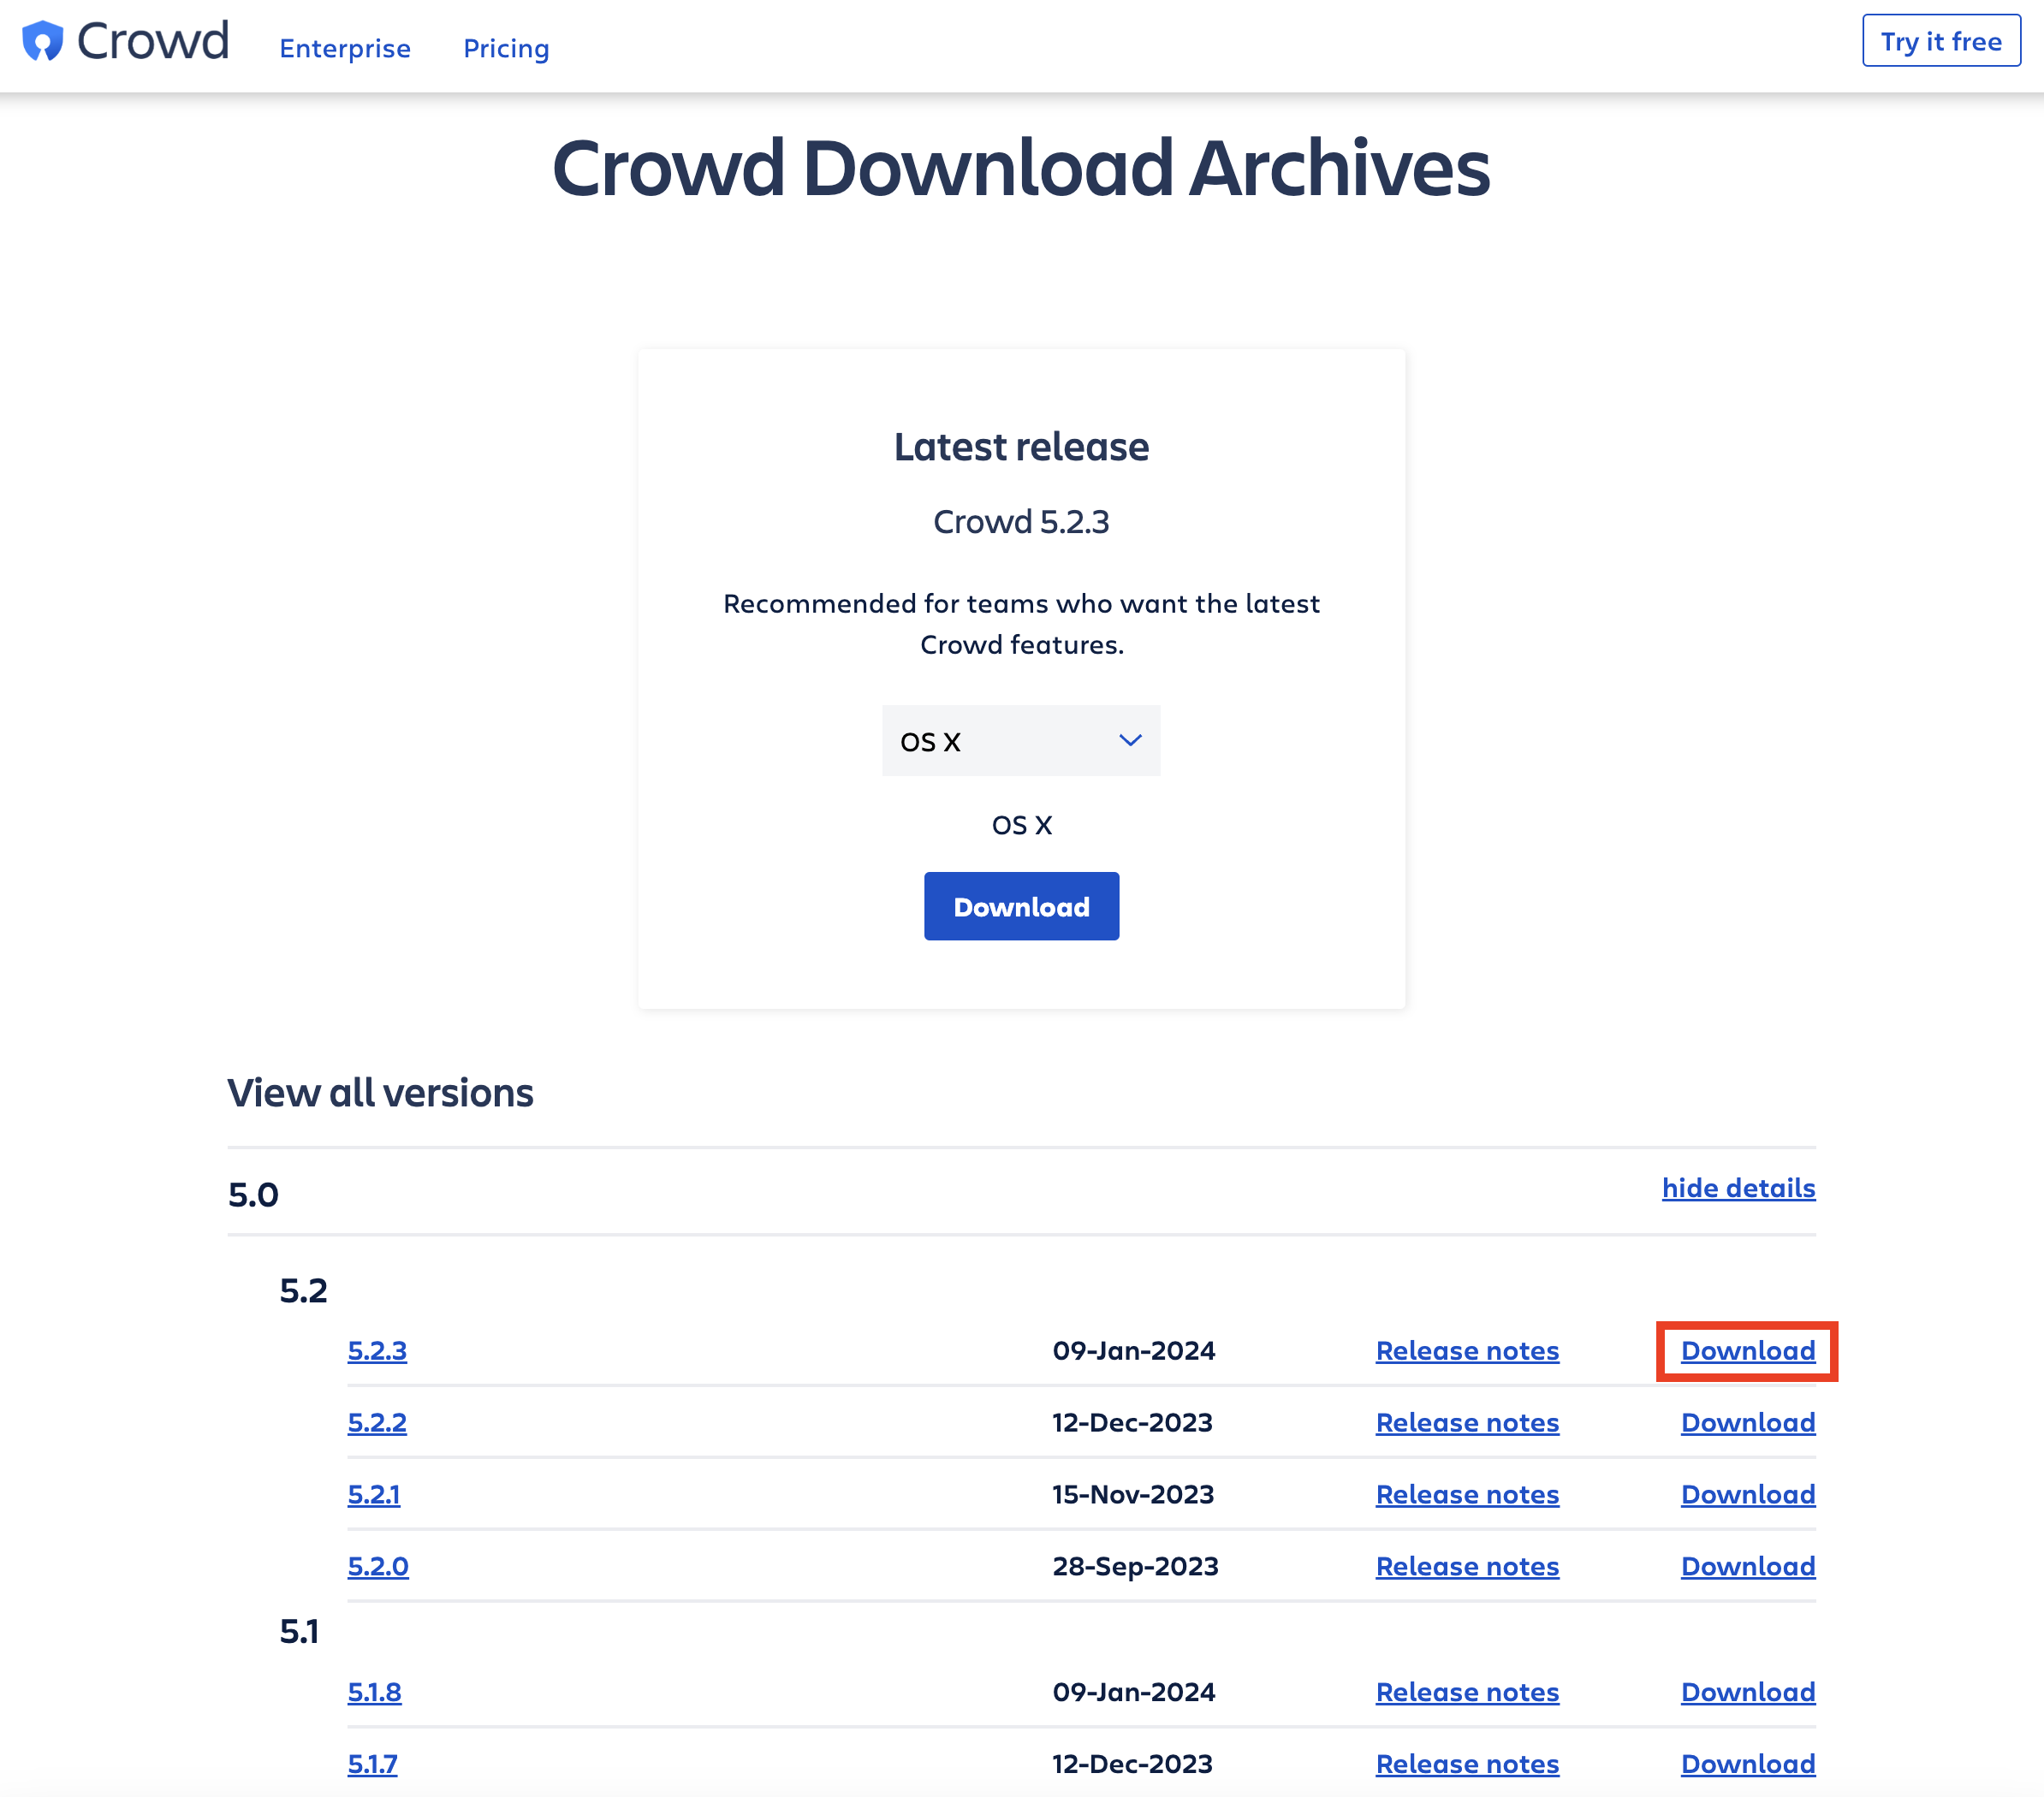Click the Try it free button
Viewport: 2044px width, 1797px height.
point(1940,41)
